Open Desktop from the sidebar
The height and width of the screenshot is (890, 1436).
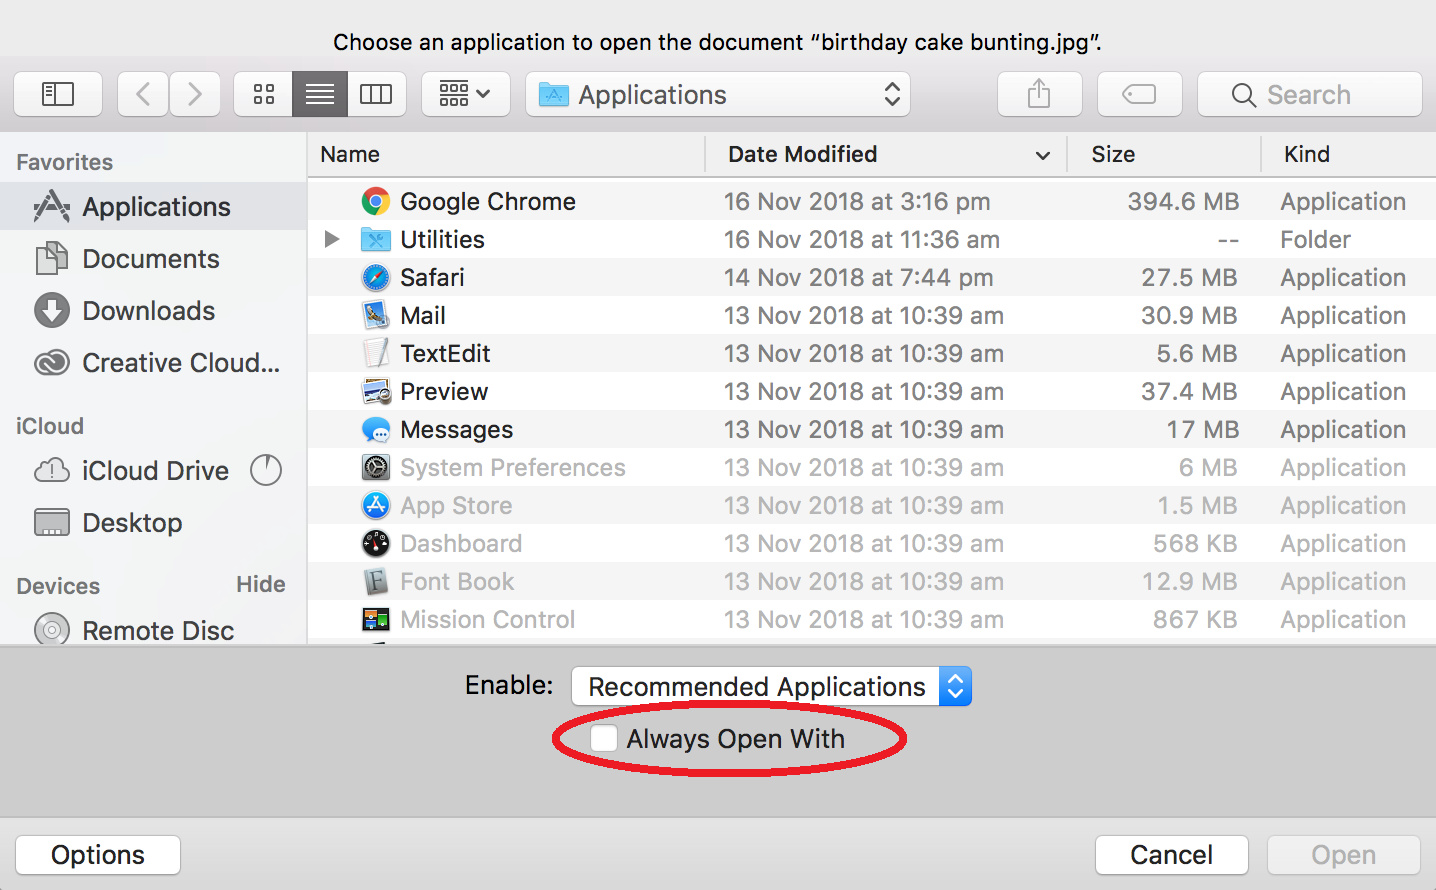153,523
